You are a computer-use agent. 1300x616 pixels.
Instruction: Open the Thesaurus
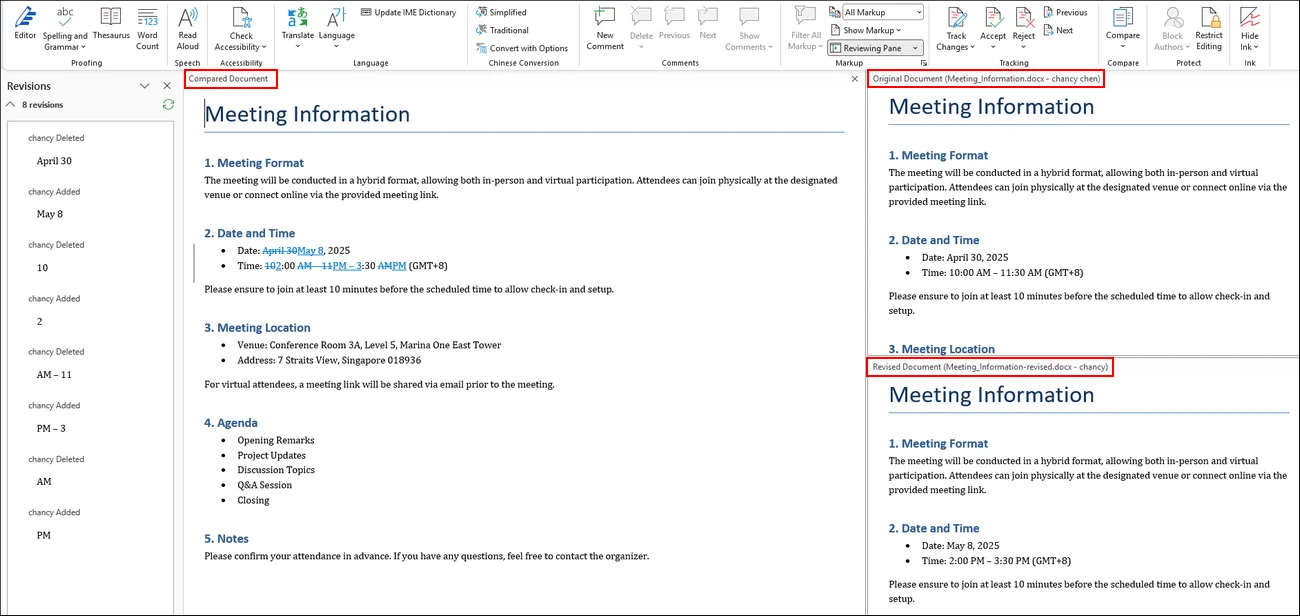click(x=110, y=28)
